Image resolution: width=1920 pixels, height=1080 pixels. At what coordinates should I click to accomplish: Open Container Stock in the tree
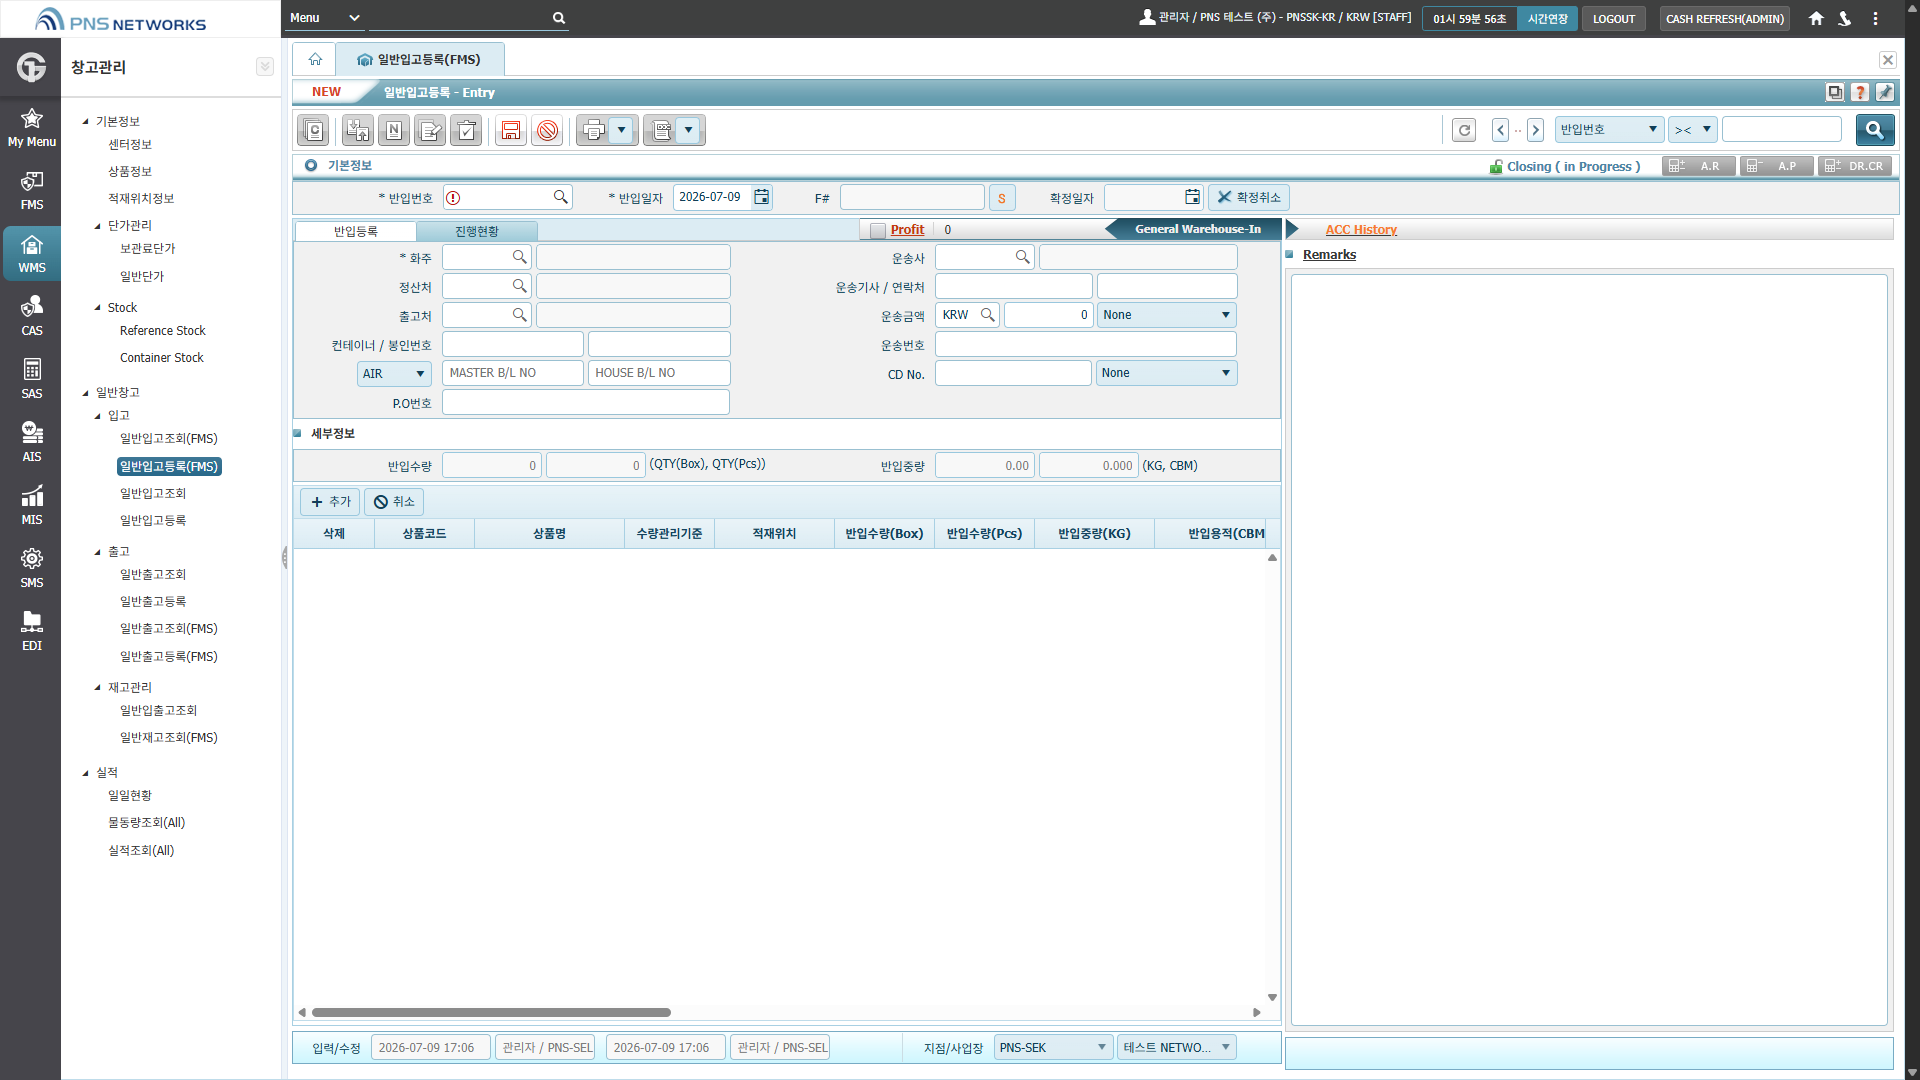pos(161,357)
